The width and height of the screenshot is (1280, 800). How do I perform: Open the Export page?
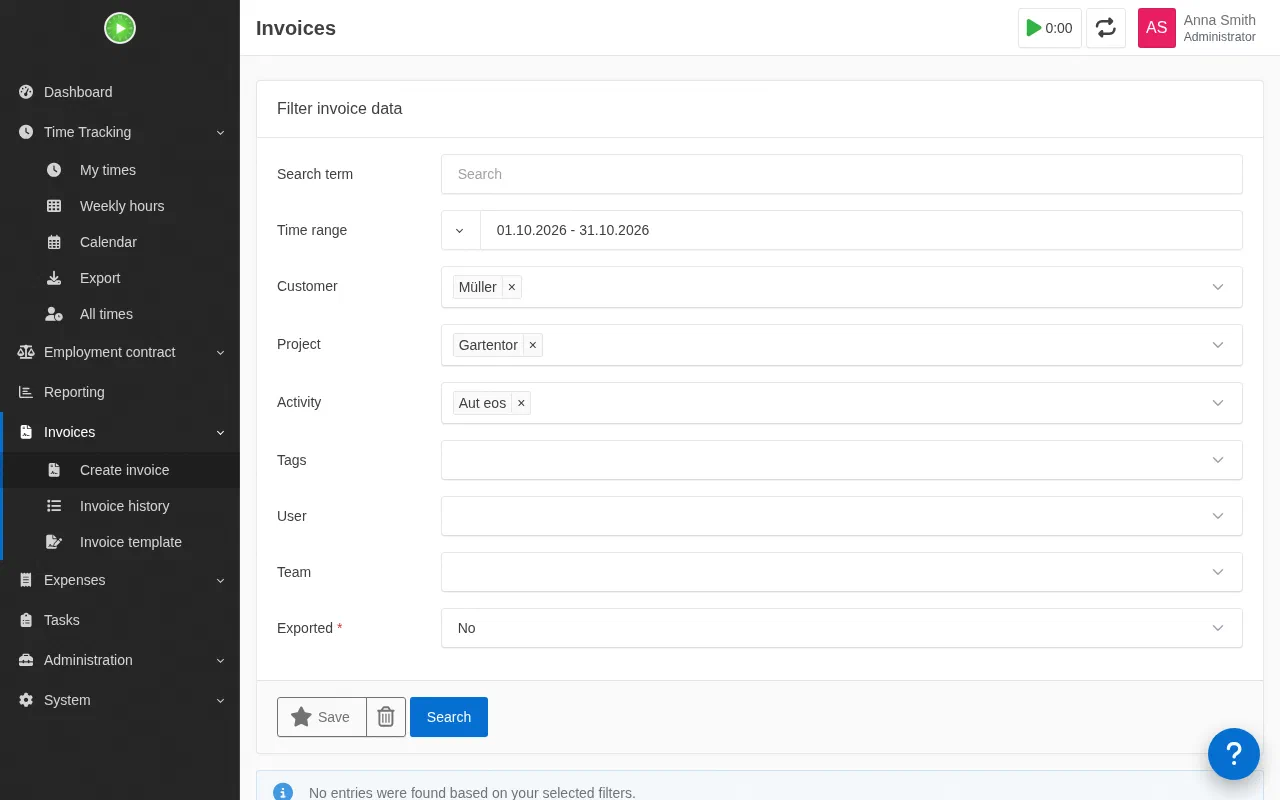pos(120,278)
